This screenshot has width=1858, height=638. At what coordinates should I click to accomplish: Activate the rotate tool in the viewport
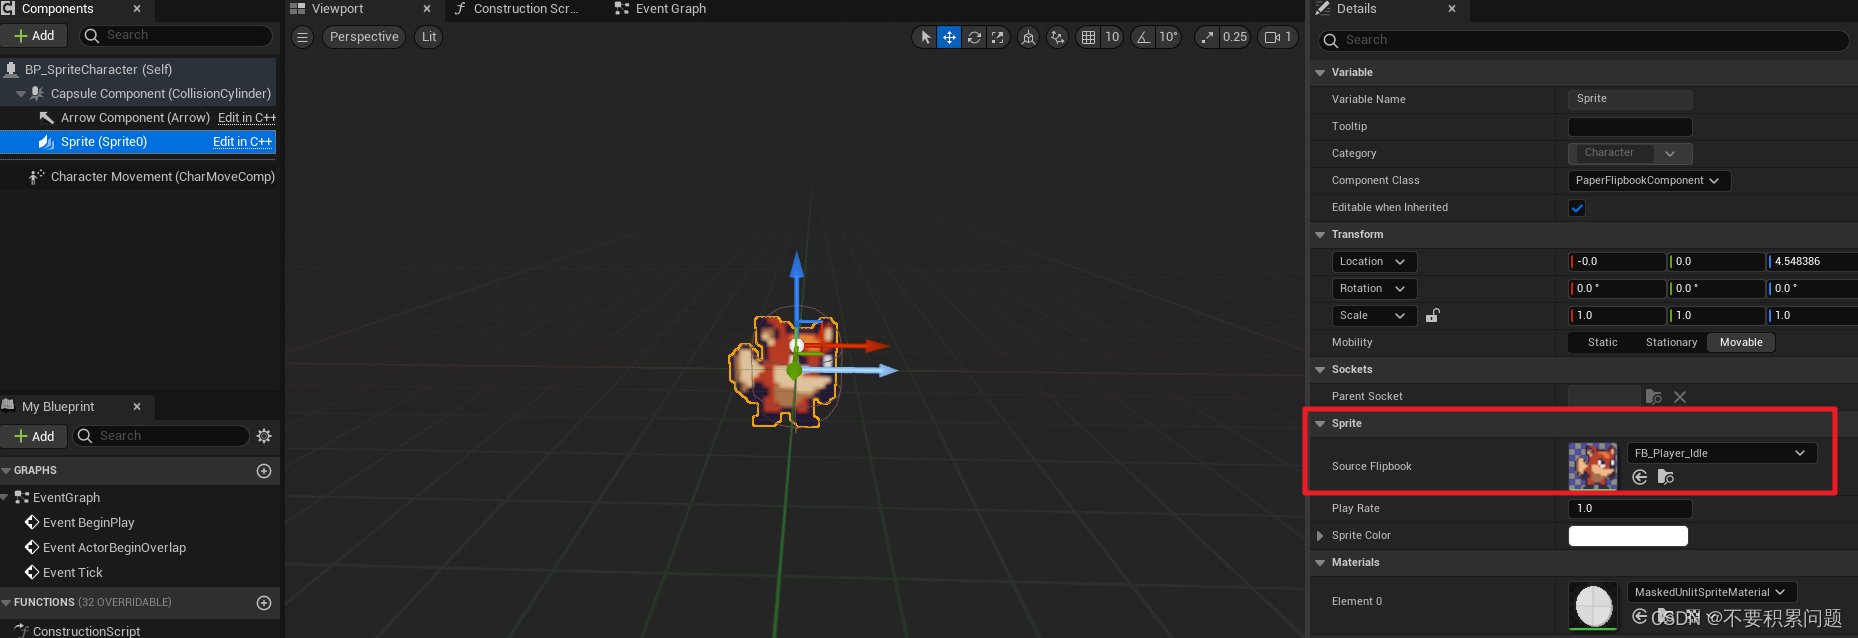pos(974,37)
